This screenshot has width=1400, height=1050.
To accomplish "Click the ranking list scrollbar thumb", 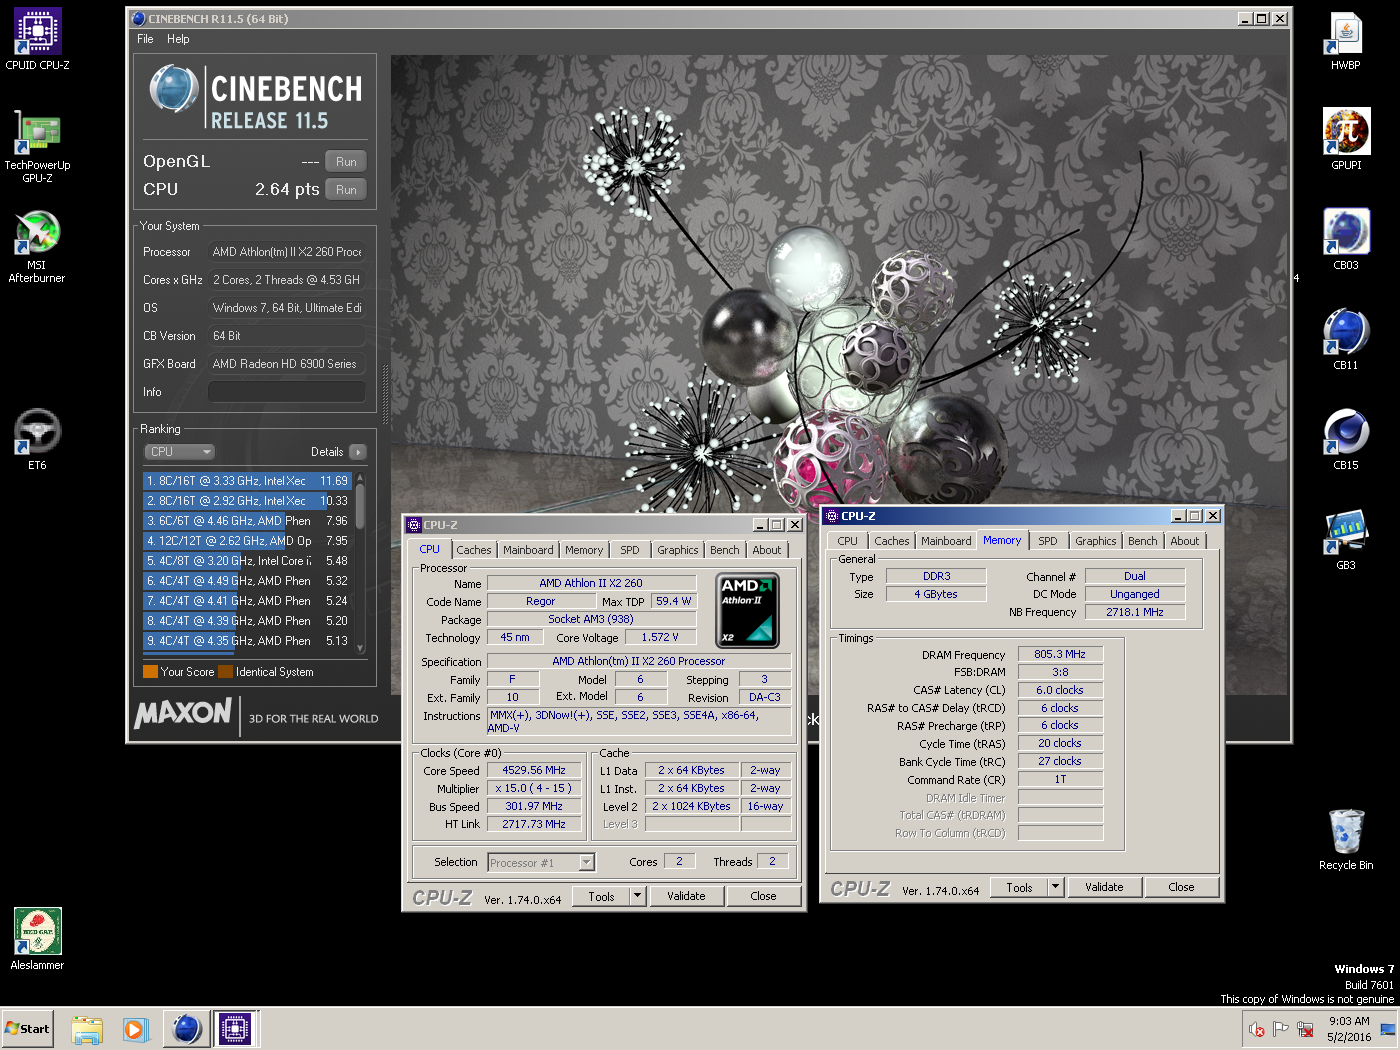I will click(x=360, y=505).
